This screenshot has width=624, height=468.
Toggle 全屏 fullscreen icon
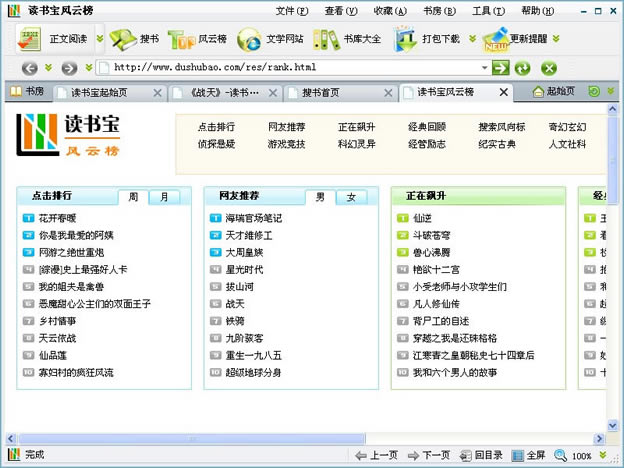coord(517,455)
